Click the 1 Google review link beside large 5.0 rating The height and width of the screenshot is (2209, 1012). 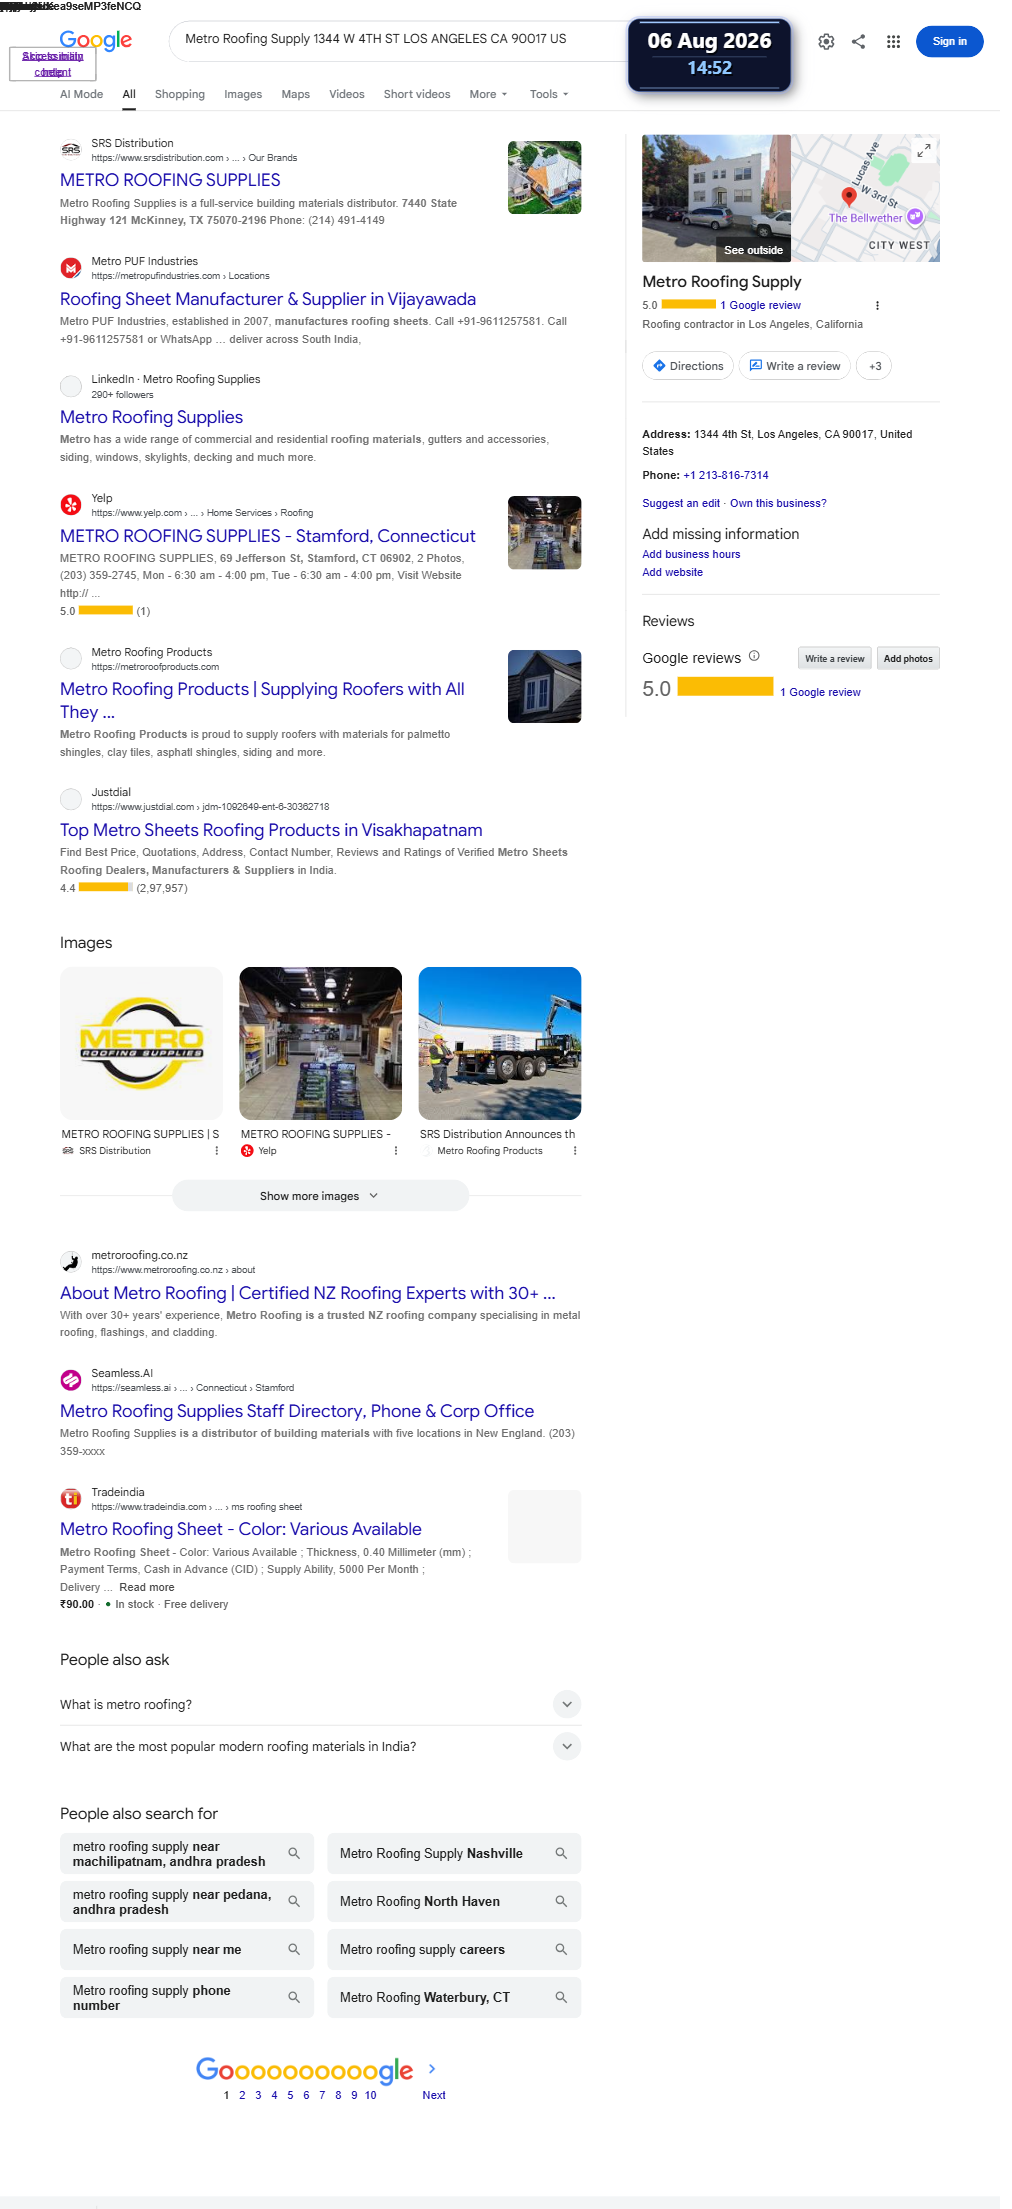pyautogui.click(x=820, y=693)
